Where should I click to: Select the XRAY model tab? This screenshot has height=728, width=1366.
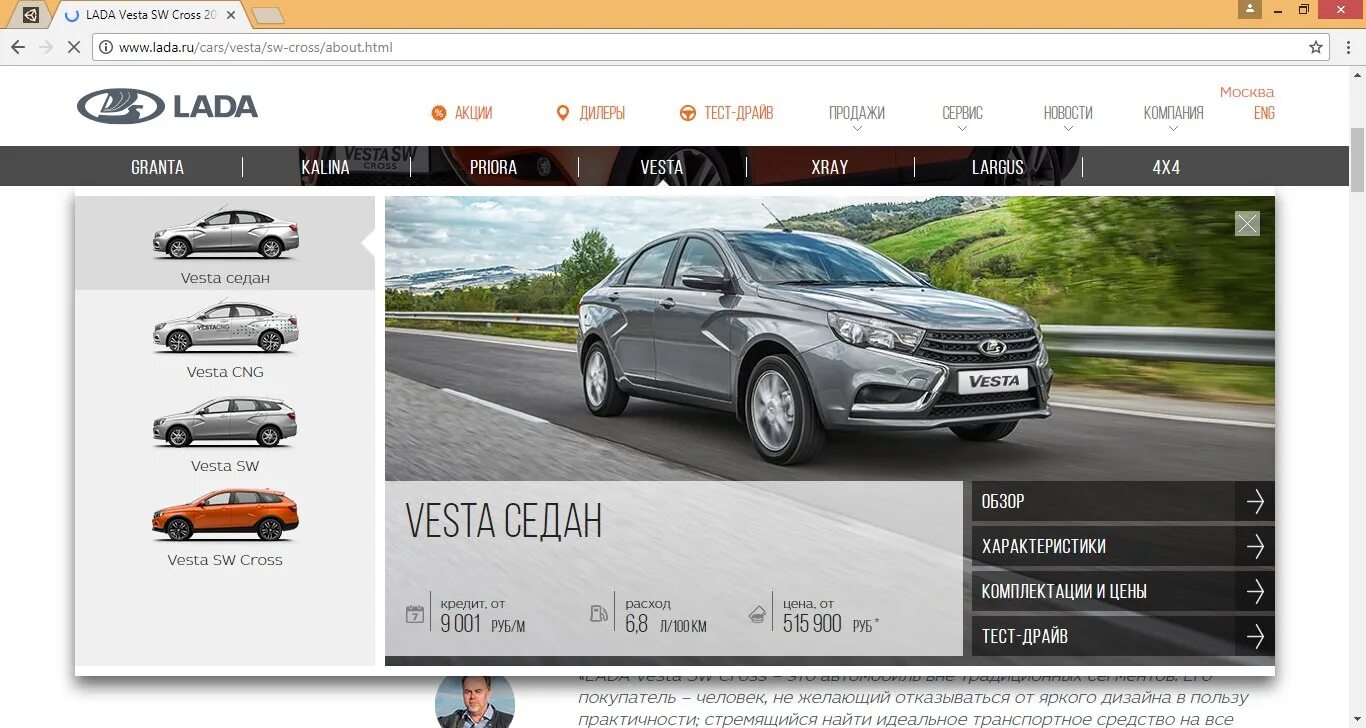tap(830, 167)
